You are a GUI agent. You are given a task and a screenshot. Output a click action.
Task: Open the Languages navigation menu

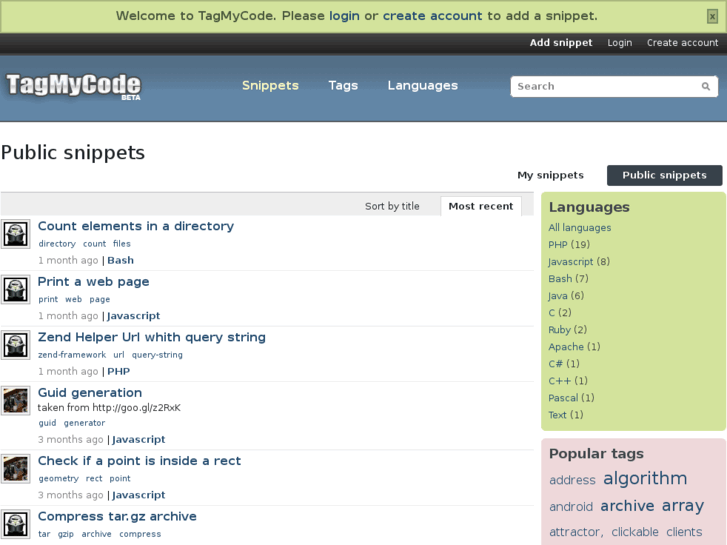(x=423, y=86)
